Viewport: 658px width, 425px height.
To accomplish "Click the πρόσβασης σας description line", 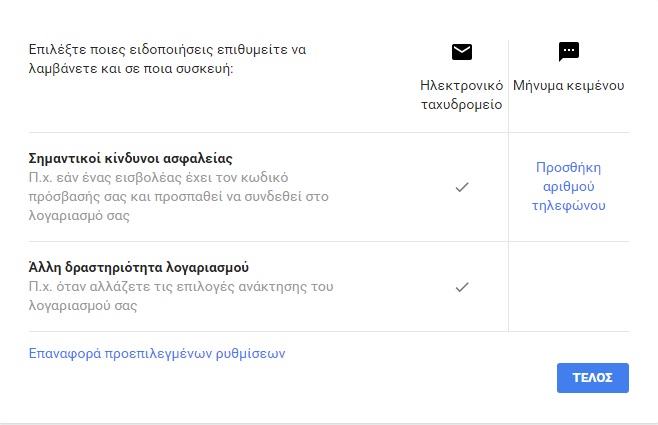I will [179, 196].
